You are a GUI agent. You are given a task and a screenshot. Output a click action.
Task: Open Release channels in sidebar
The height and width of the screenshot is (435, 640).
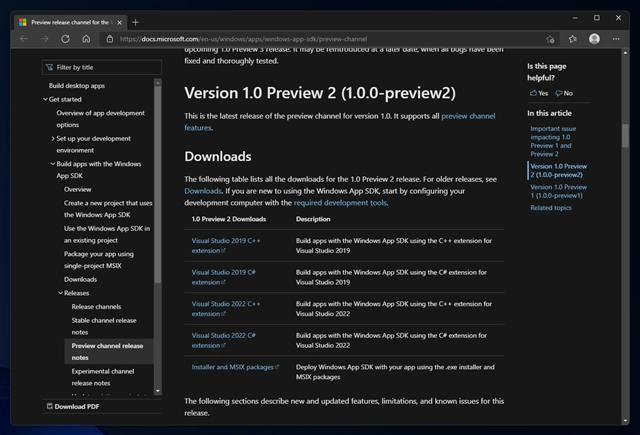pyautogui.click(x=96, y=307)
